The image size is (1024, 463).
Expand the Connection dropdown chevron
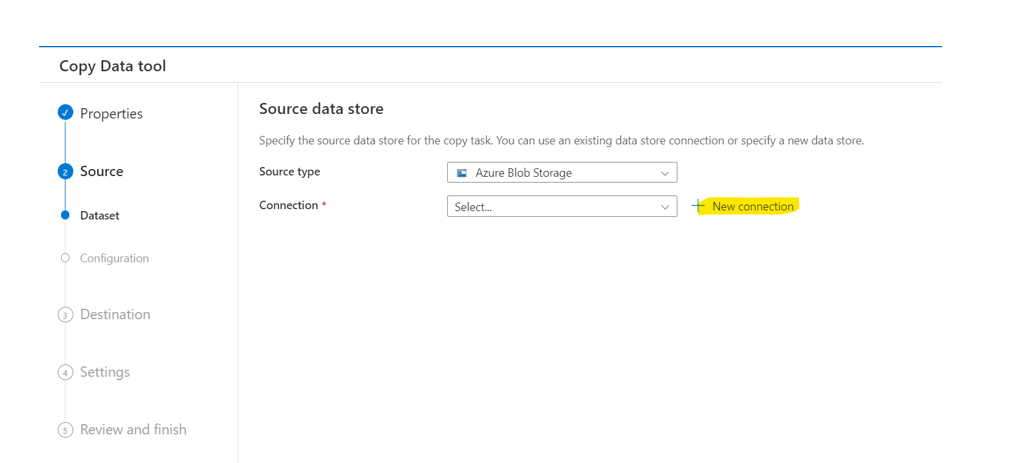pos(665,207)
